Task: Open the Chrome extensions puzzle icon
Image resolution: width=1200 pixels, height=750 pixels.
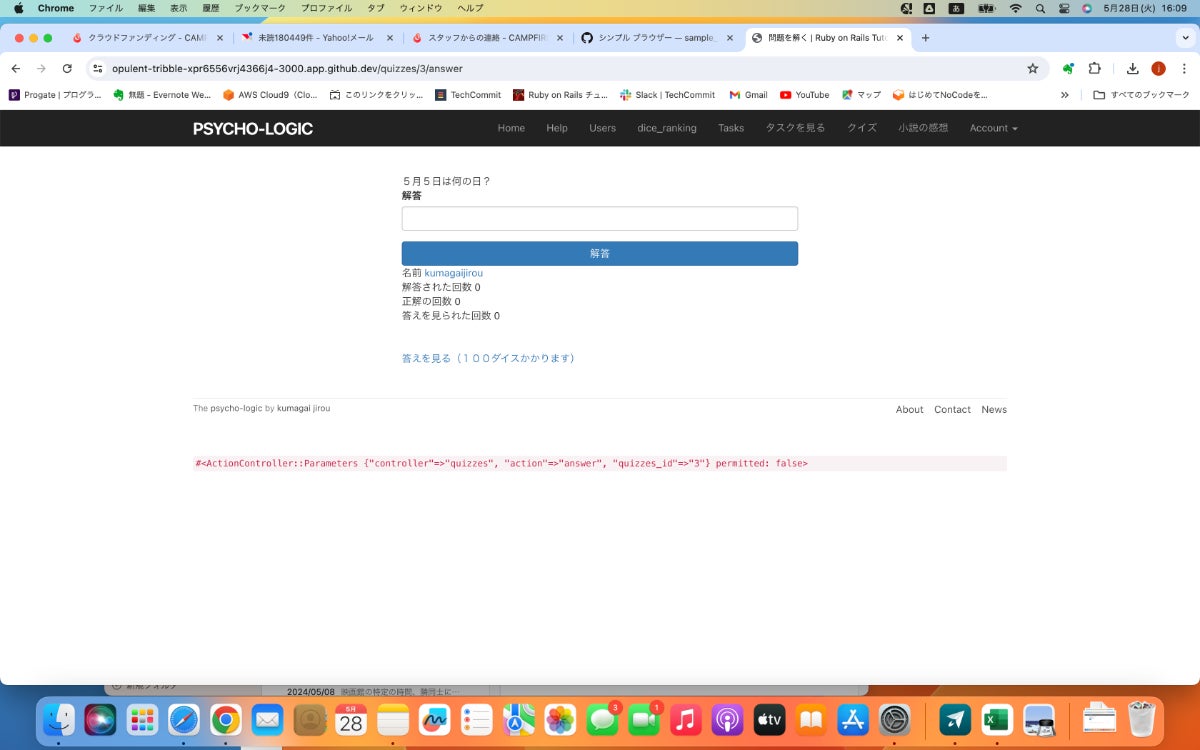Action: point(1094,68)
